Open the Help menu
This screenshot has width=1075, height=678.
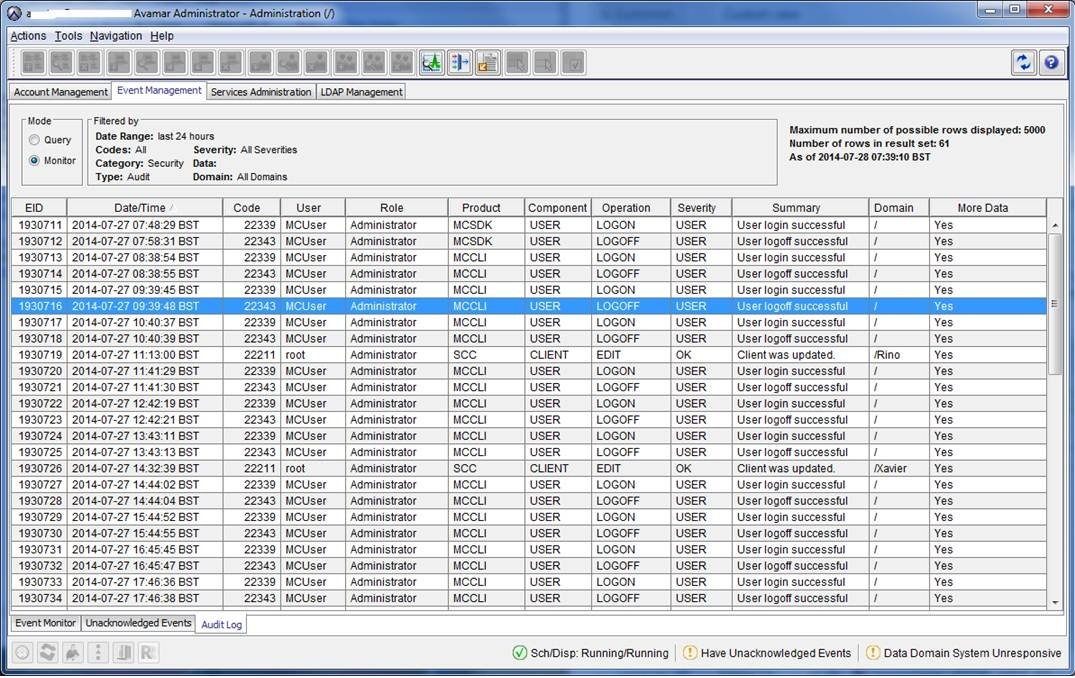[162, 36]
